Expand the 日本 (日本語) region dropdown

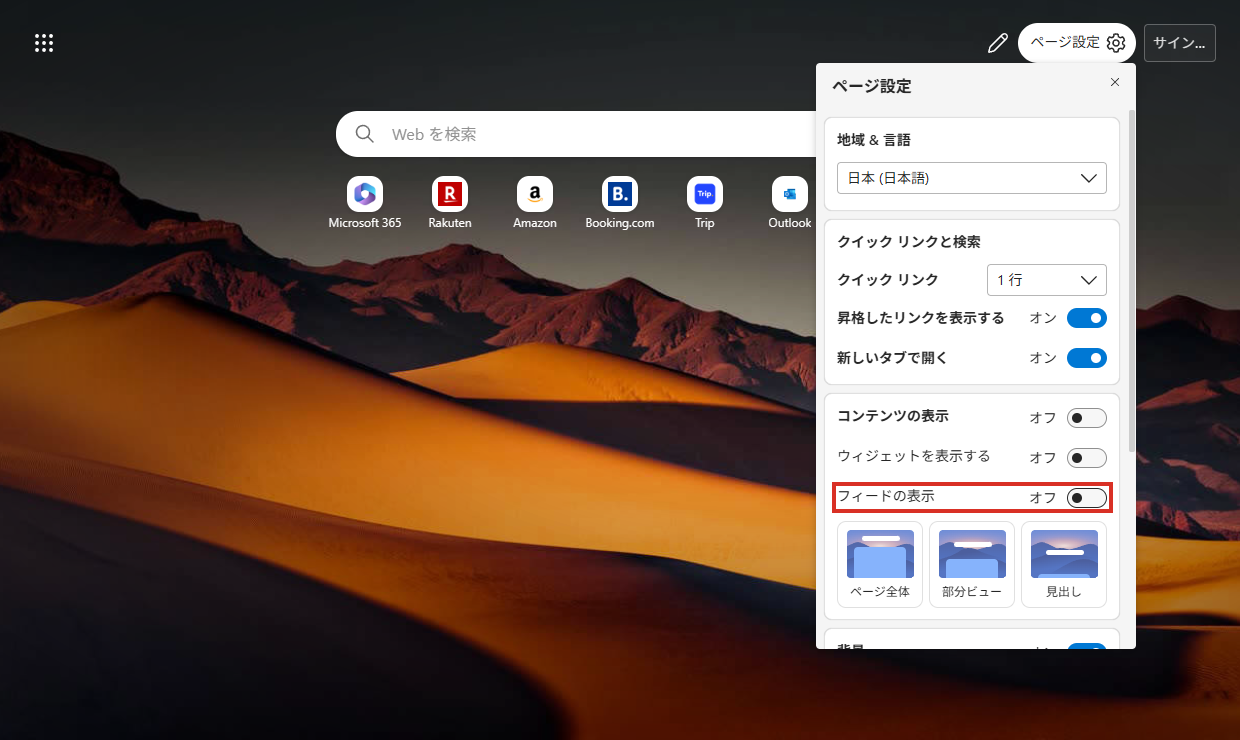[972, 178]
